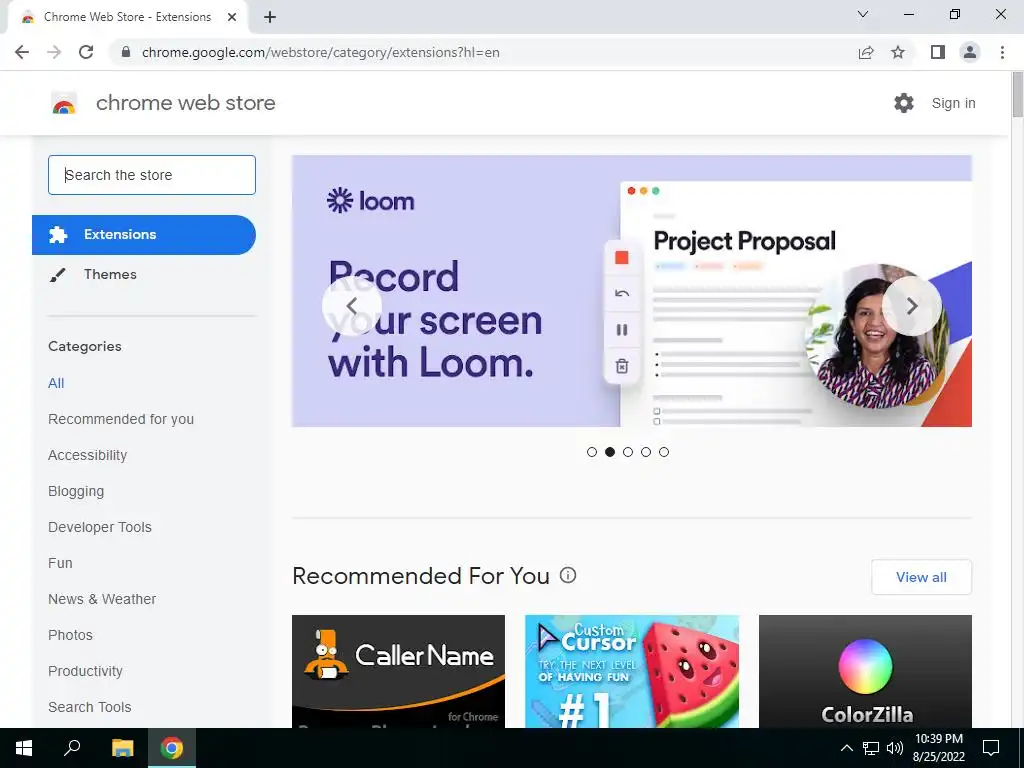Open a new browser tab

point(270,17)
